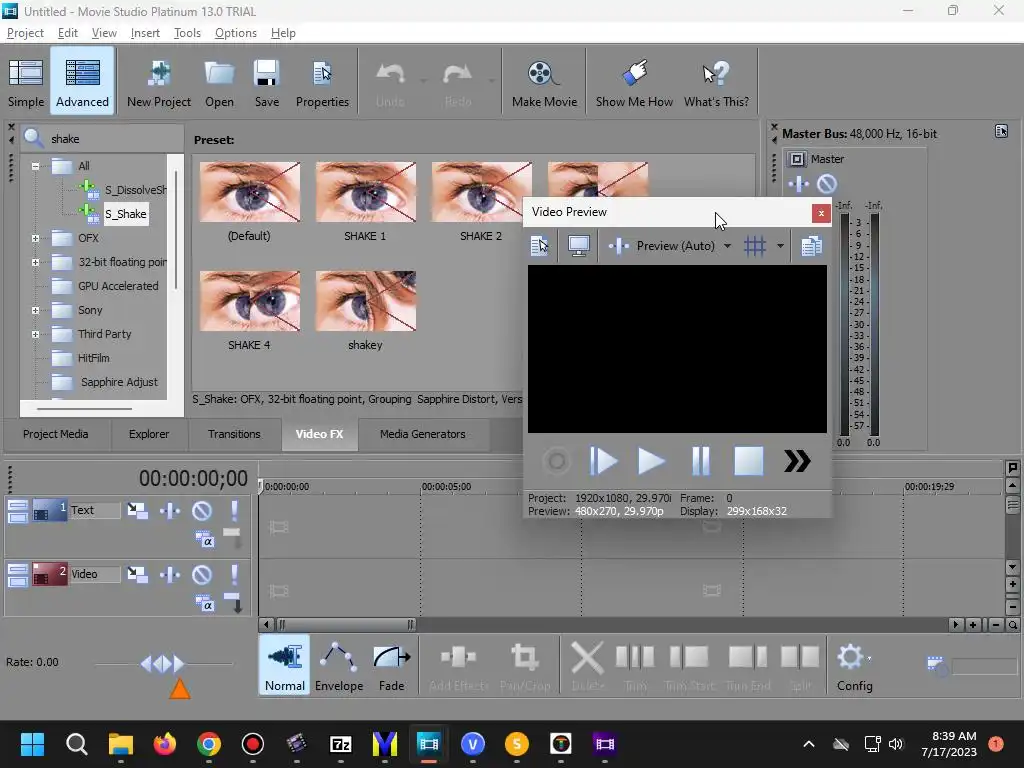Select S_Shake plugin in tree
Image resolution: width=1024 pixels, height=768 pixels.
(x=126, y=214)
